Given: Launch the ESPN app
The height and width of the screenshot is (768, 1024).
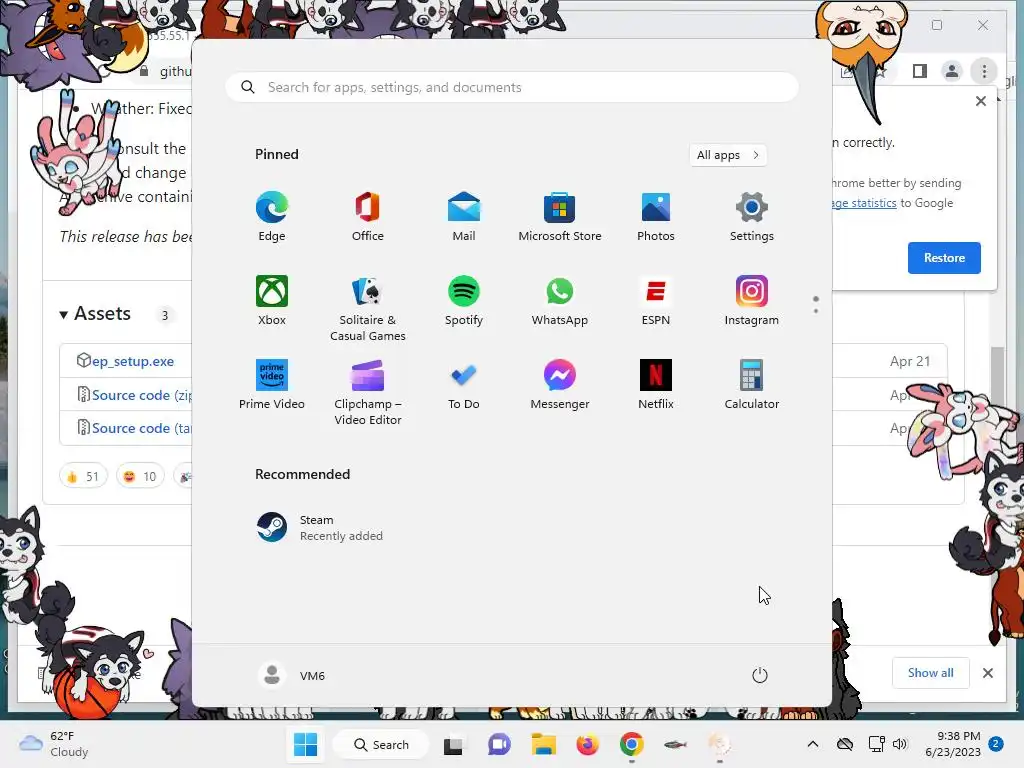Looking at the screenshot, I should coord(656,300).
